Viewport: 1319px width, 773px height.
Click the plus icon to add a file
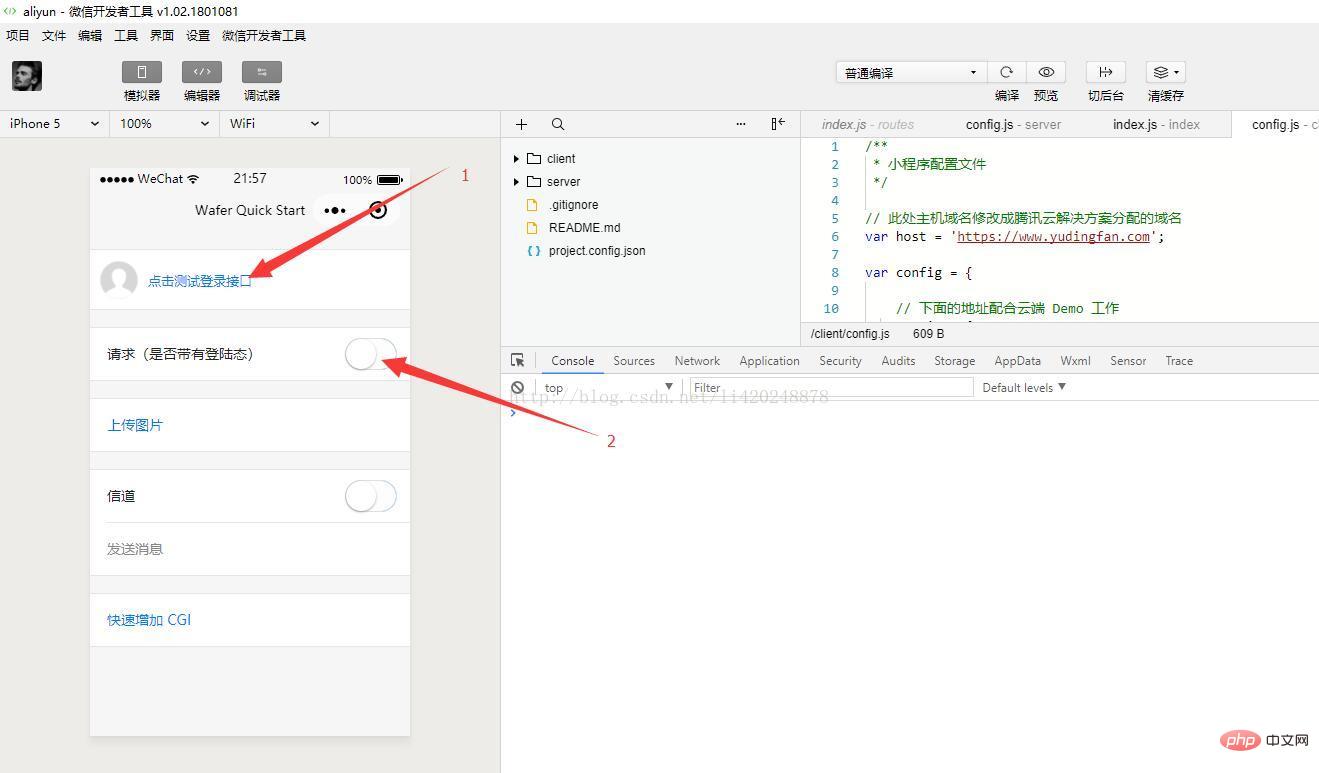[521, 124]
